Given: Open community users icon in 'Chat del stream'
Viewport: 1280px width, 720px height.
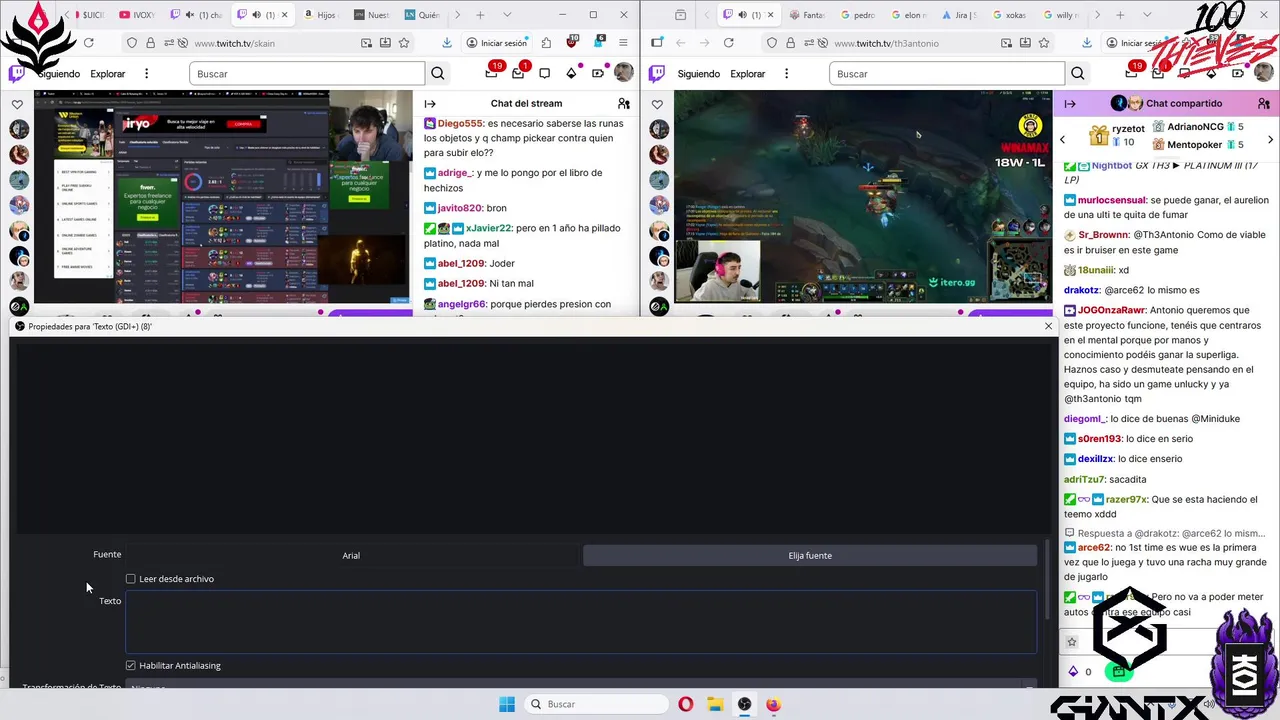Looking at the screenshot, I should [x=624, y=104].
